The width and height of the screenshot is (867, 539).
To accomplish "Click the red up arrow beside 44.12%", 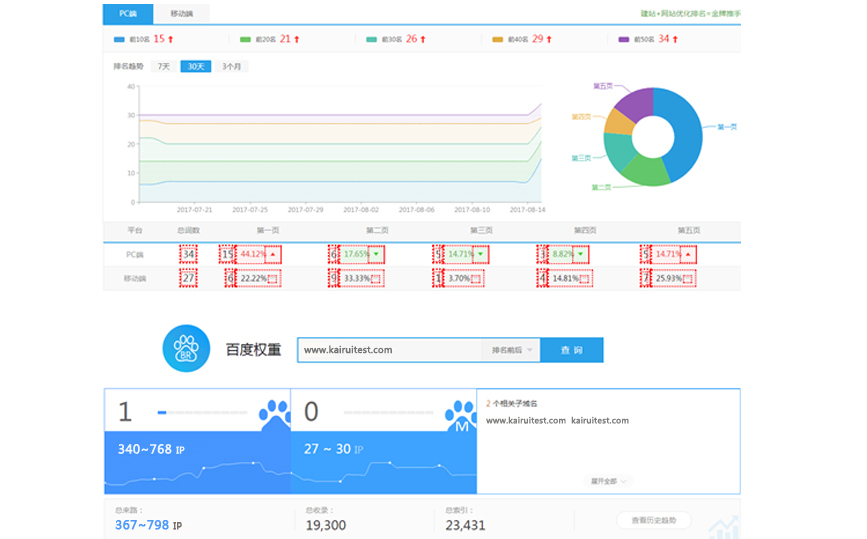I will coord(273,254).
